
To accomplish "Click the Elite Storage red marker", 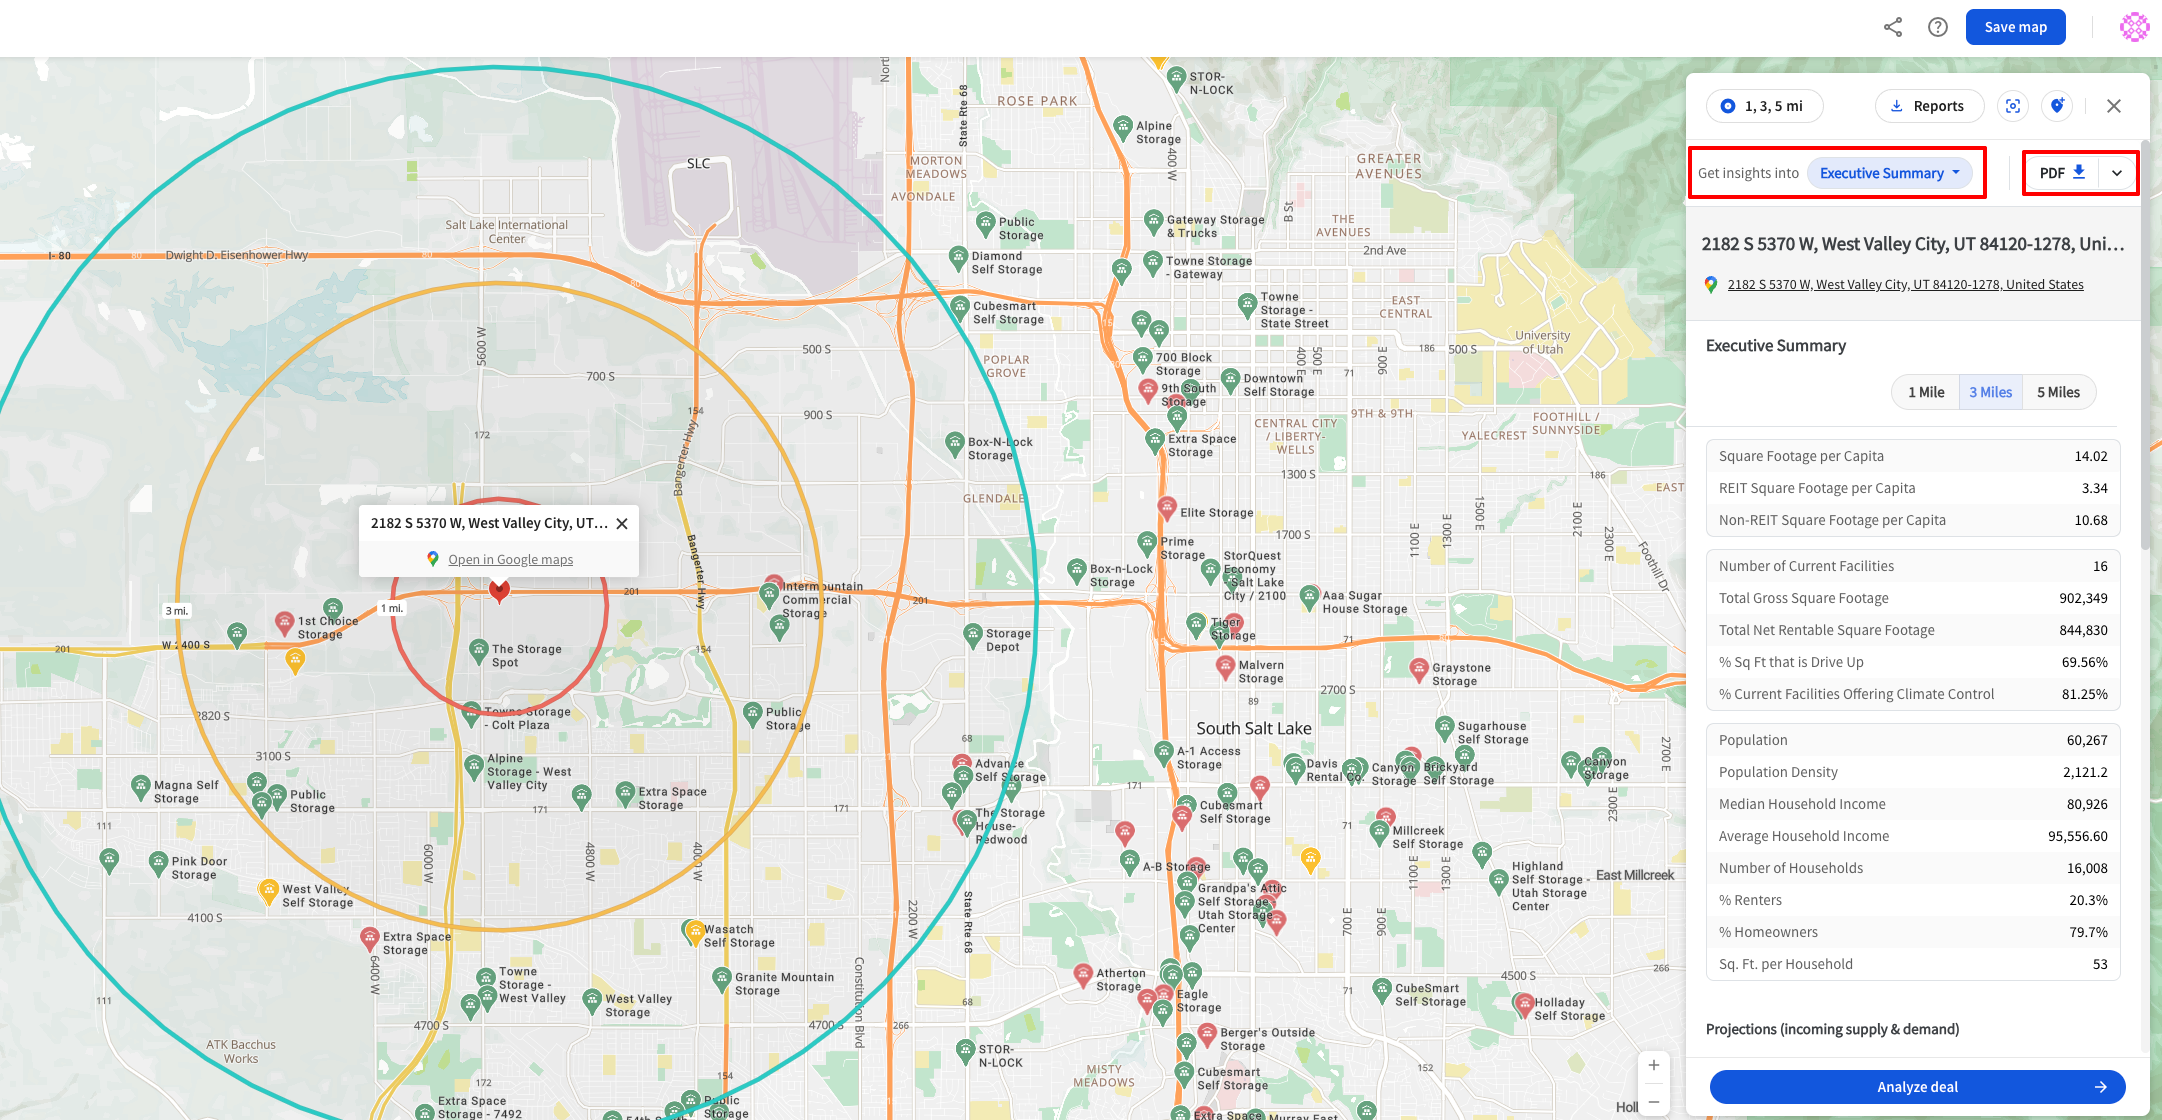I will click(x=1167, y=508).
